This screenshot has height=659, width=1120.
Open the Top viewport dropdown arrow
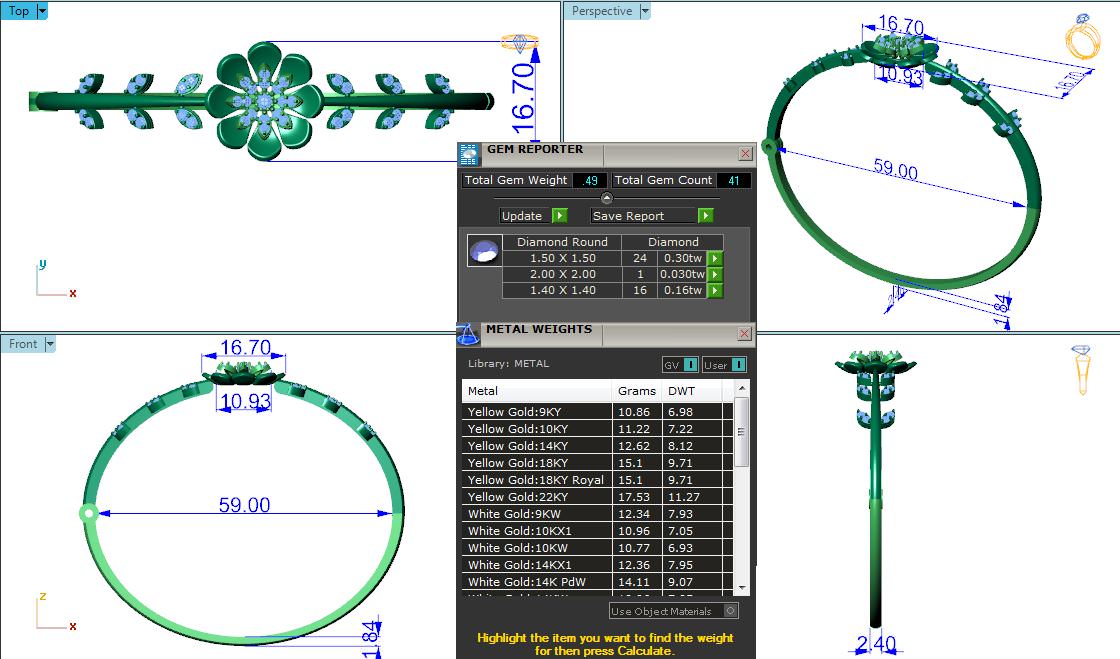click(42, 11)
